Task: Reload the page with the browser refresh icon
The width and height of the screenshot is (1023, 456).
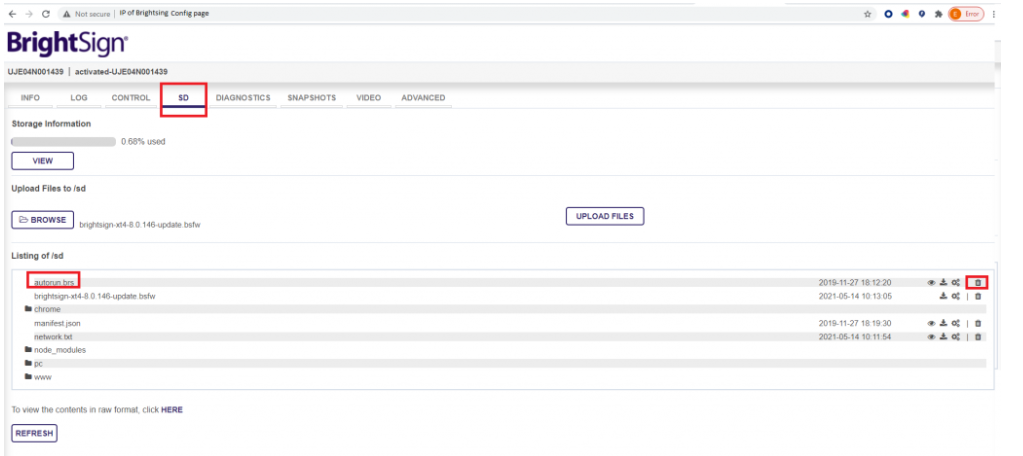Action: pyautogui.click(x=46, y=13)
